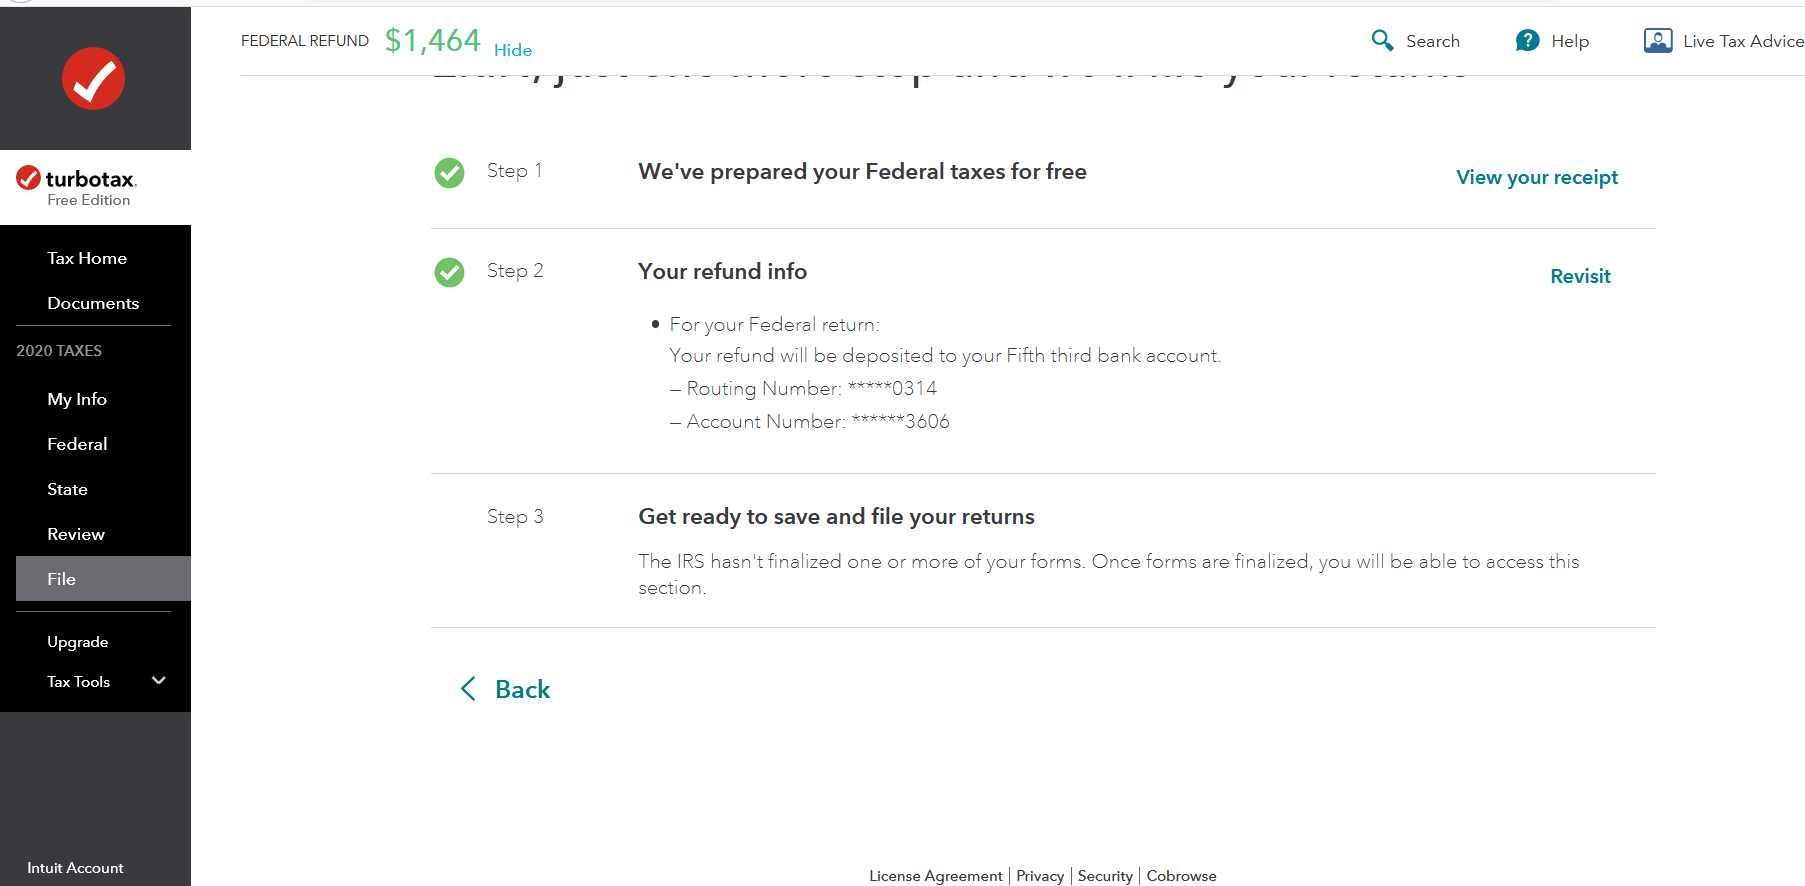This screenshot has width=1805, height=886.
Task: Open the State taxes section
Action: pyautogui.click(x=67, y=489)
